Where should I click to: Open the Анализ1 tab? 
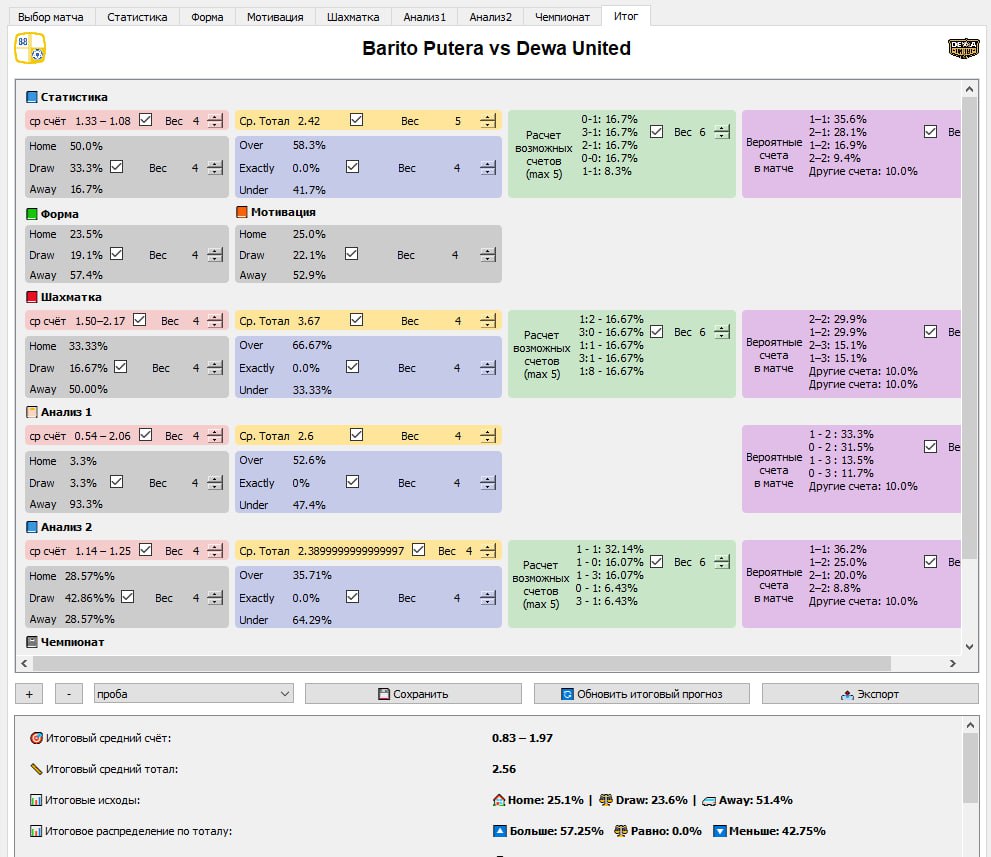[x=425, y=17]
